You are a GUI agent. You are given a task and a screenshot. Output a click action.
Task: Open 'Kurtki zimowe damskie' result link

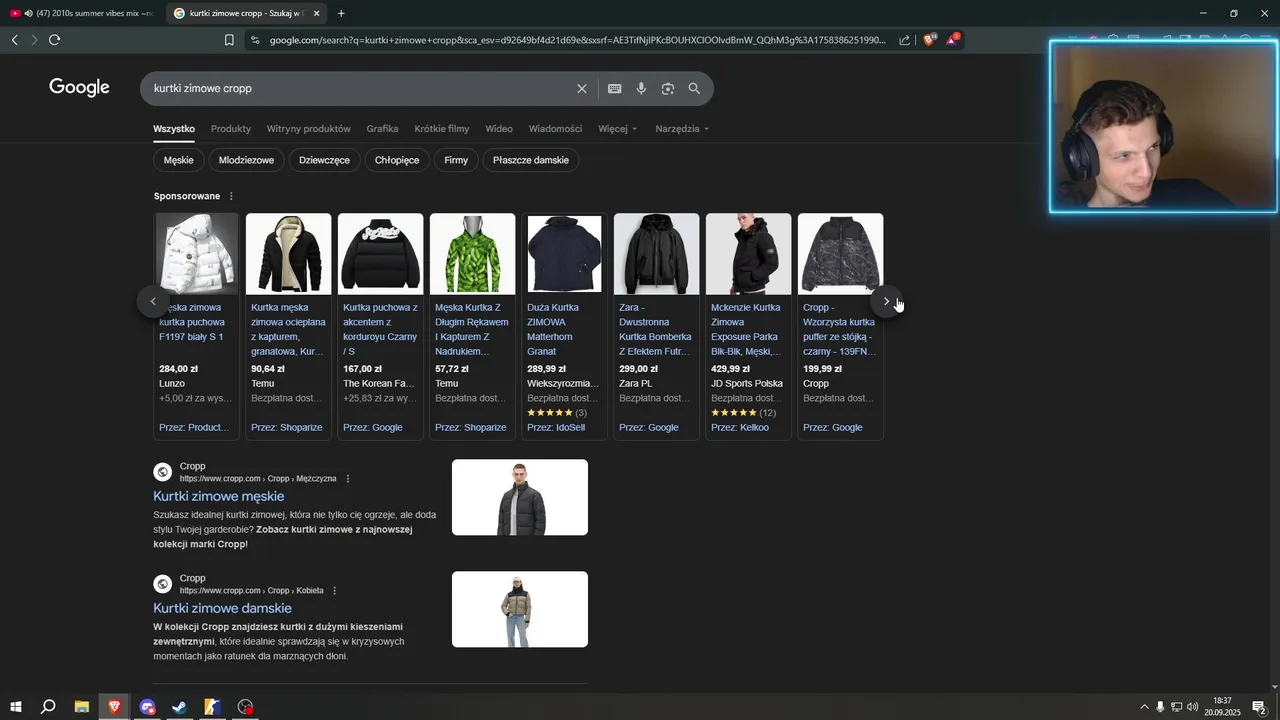[222, 608]
